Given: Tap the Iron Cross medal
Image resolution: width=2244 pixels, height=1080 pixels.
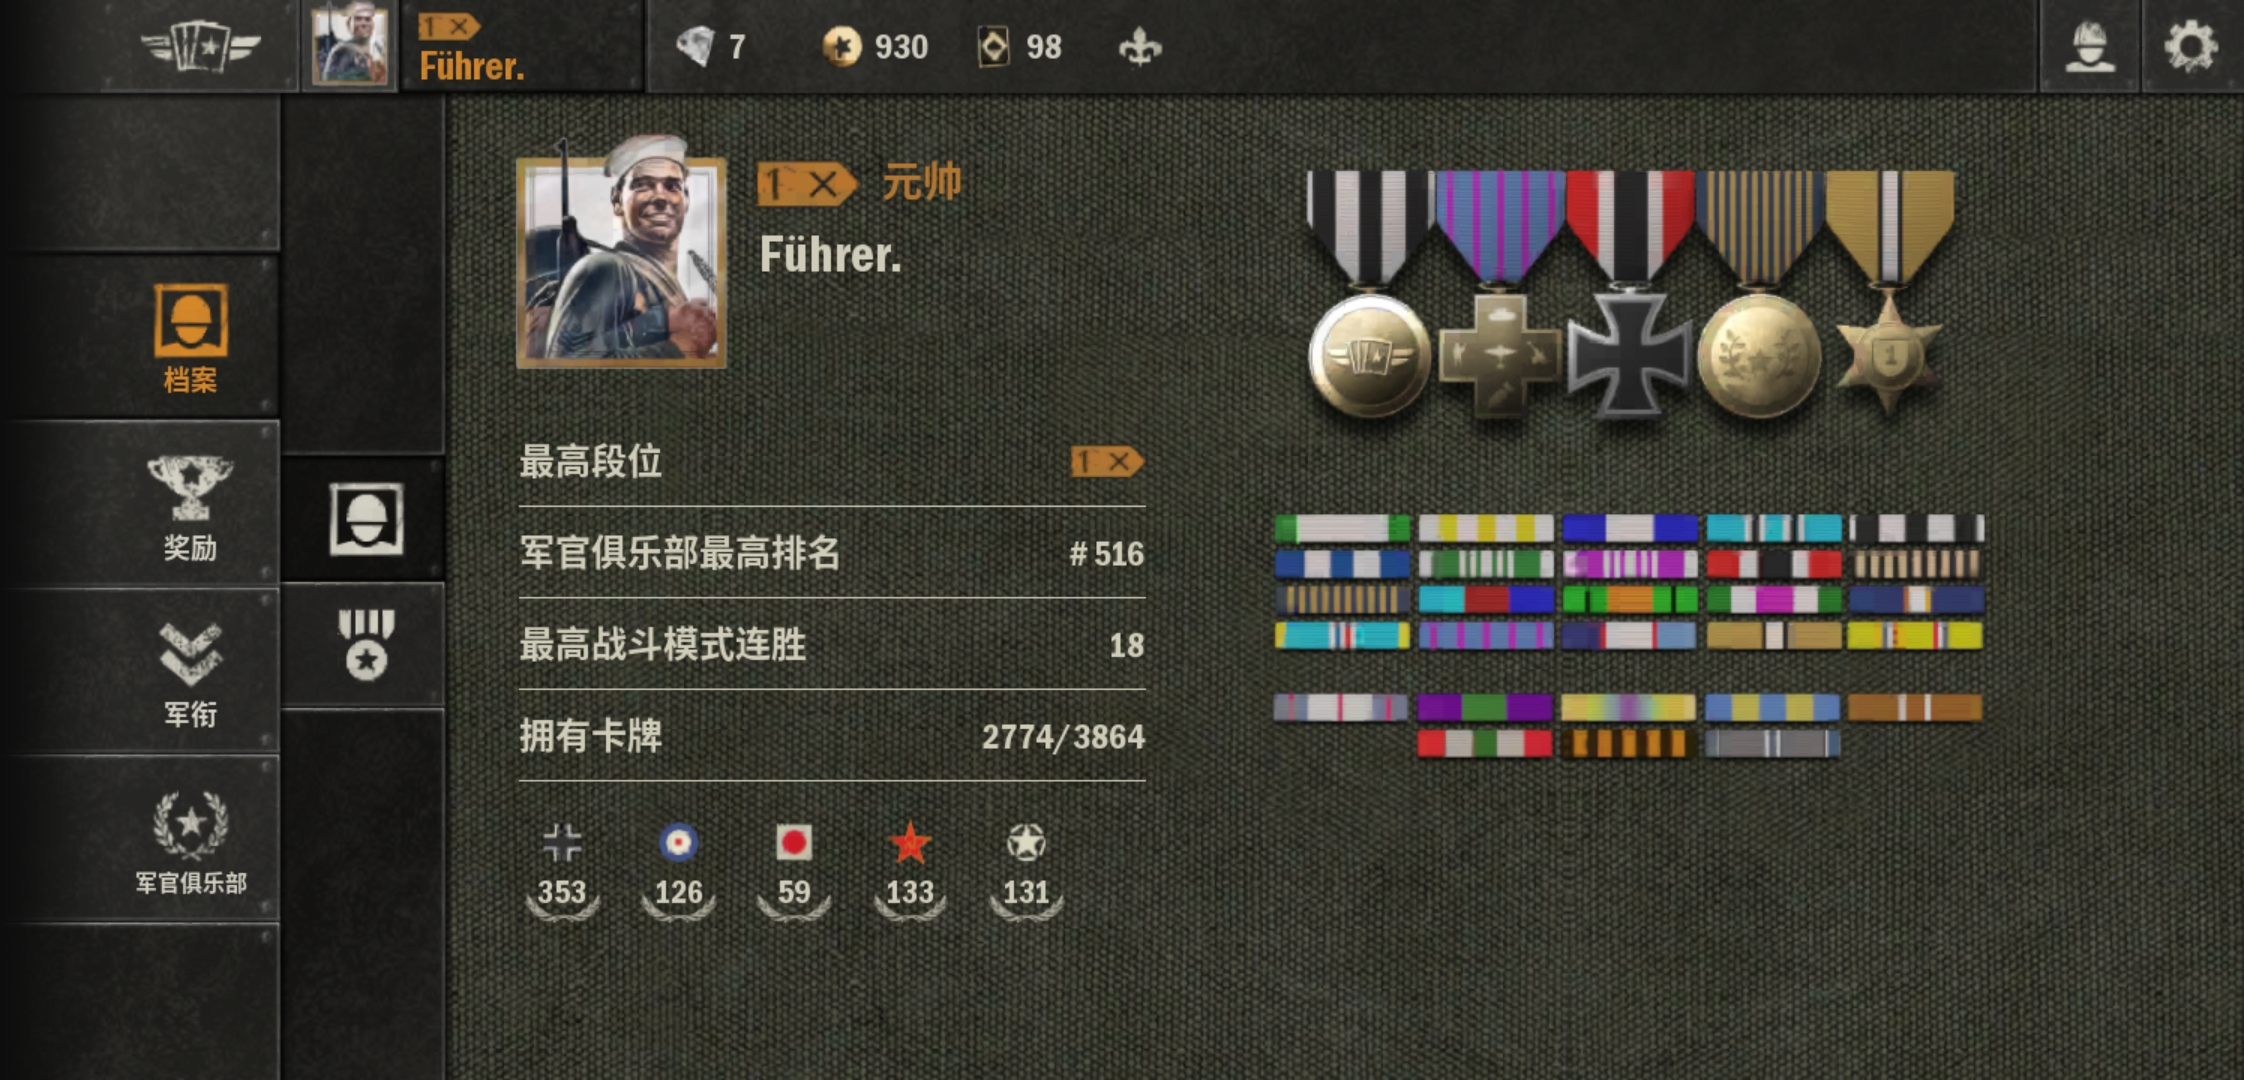Looking at the screenshot, I should point(1629,294).
